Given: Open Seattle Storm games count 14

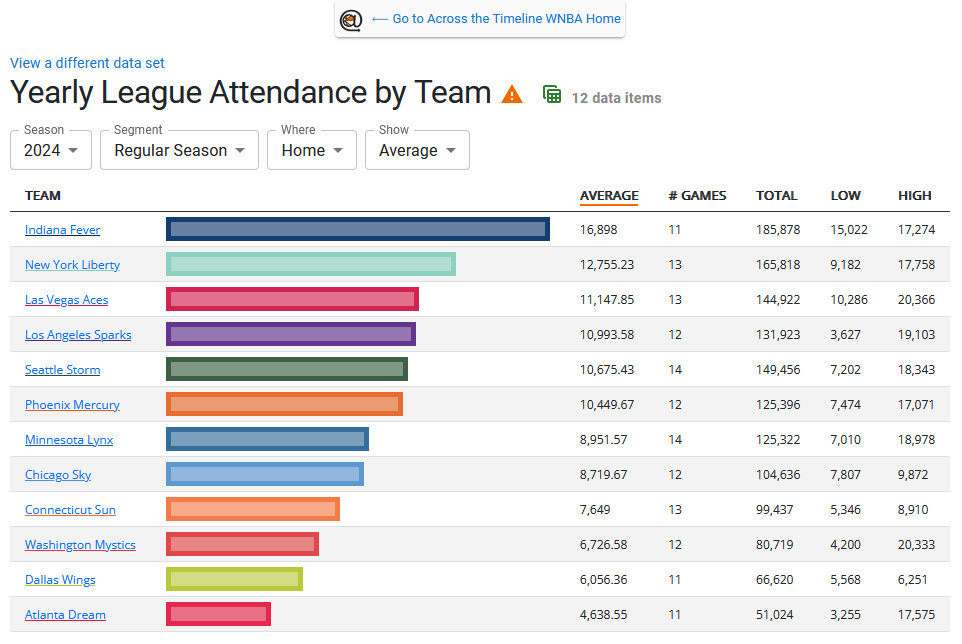Looking at the screenshot, I should coord(675,370).
